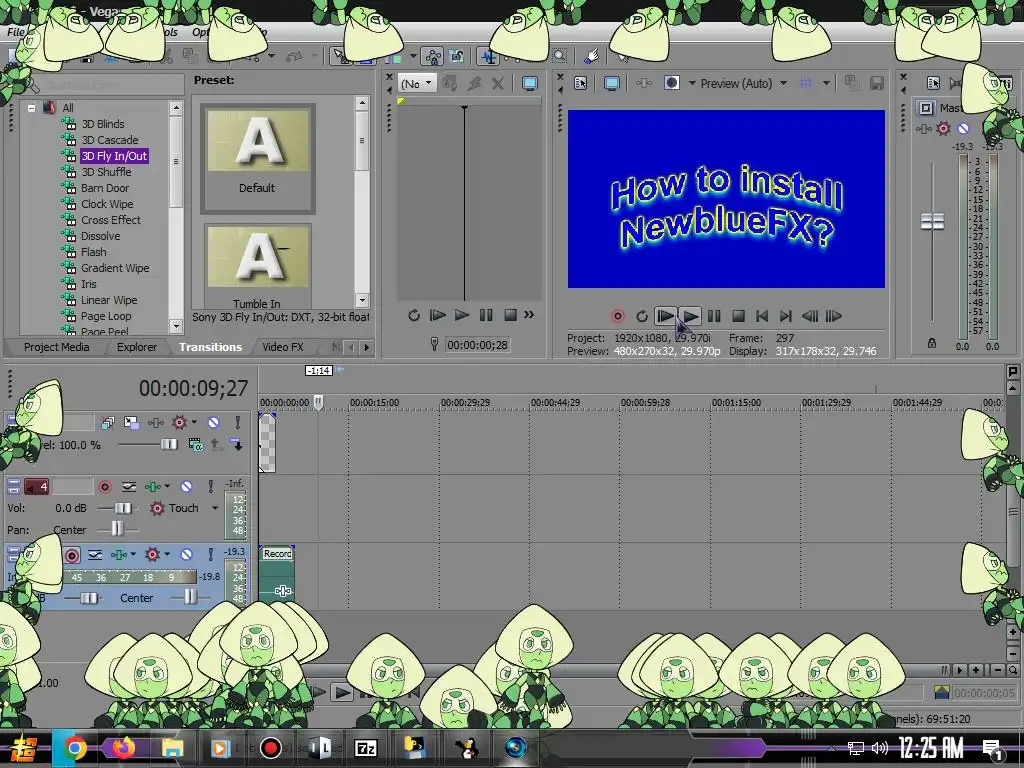Step to the next frame
1024x768 pixels.
click(x=834, y=316)
